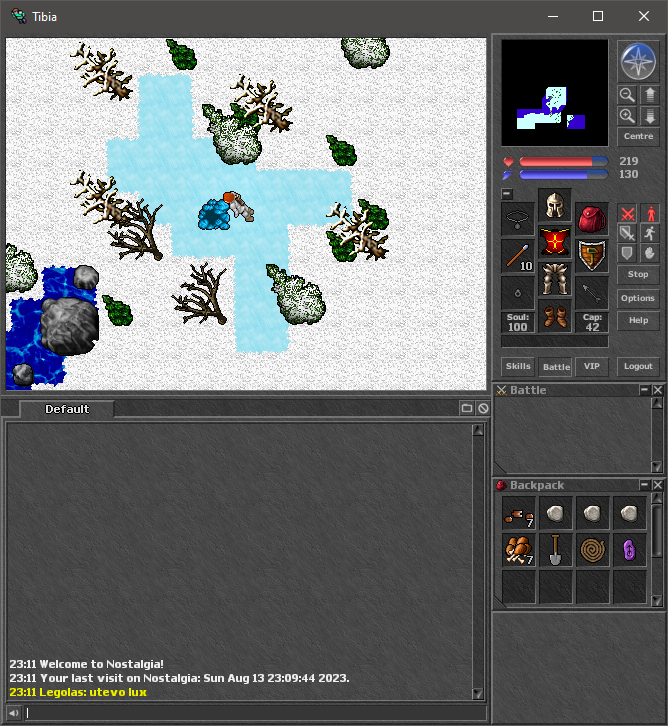Click the Soul 100 indicator
This screenshot has width=668, height=726.
point(518,322)
